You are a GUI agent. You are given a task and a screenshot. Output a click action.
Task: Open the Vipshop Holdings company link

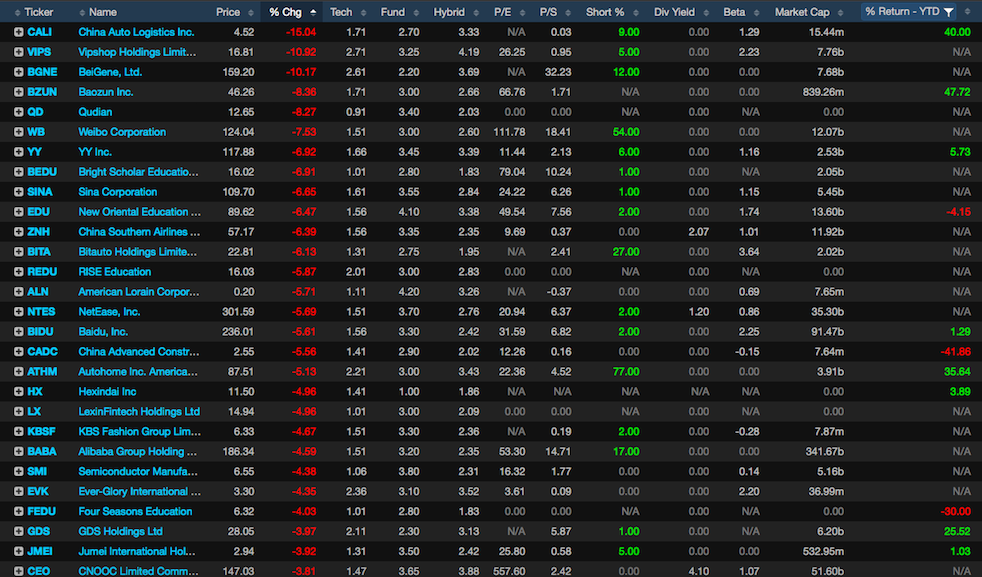coord(137,52)
